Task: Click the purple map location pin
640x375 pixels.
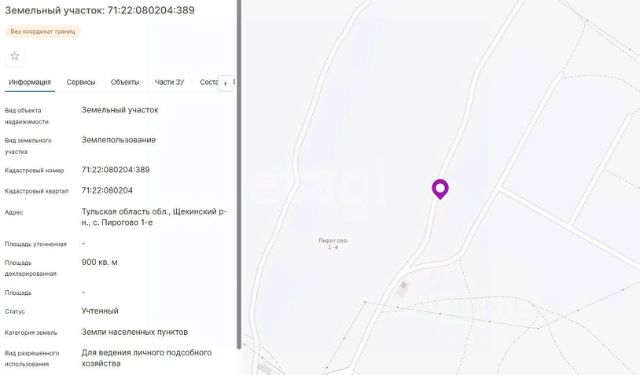Action: 440,189
